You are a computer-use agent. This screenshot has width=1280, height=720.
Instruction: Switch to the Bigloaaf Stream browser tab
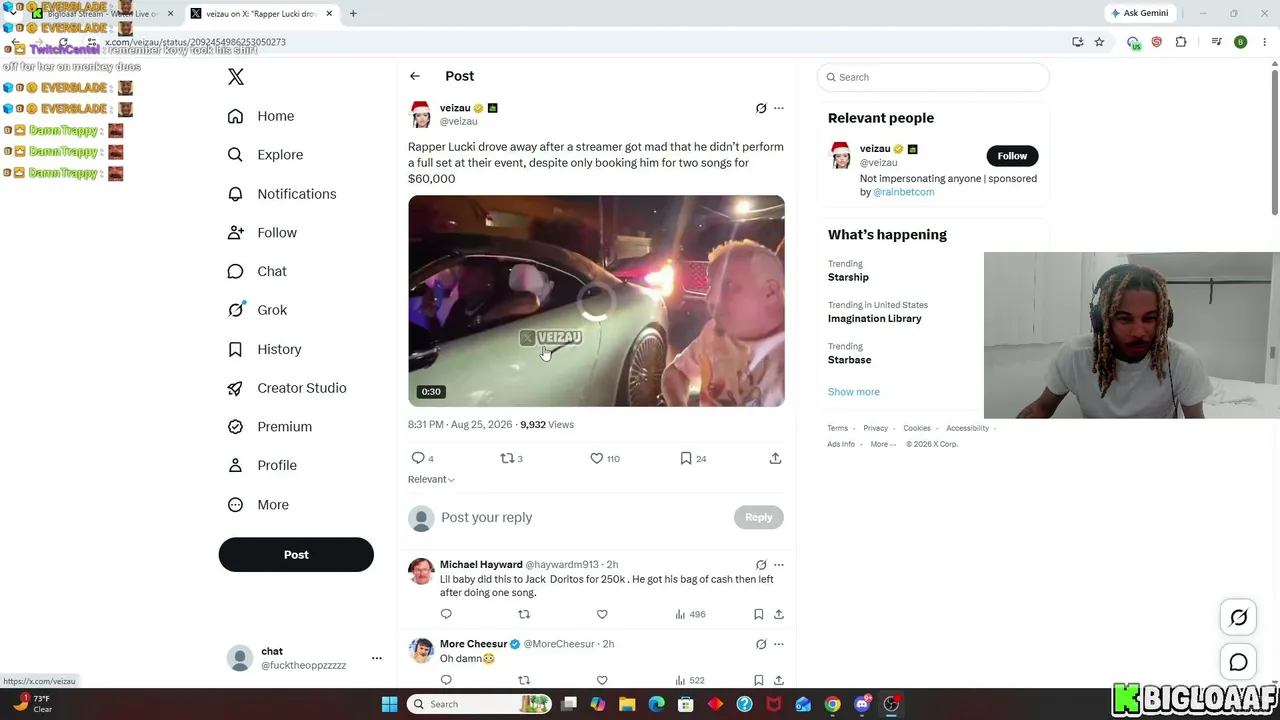(x=102, y=14)
